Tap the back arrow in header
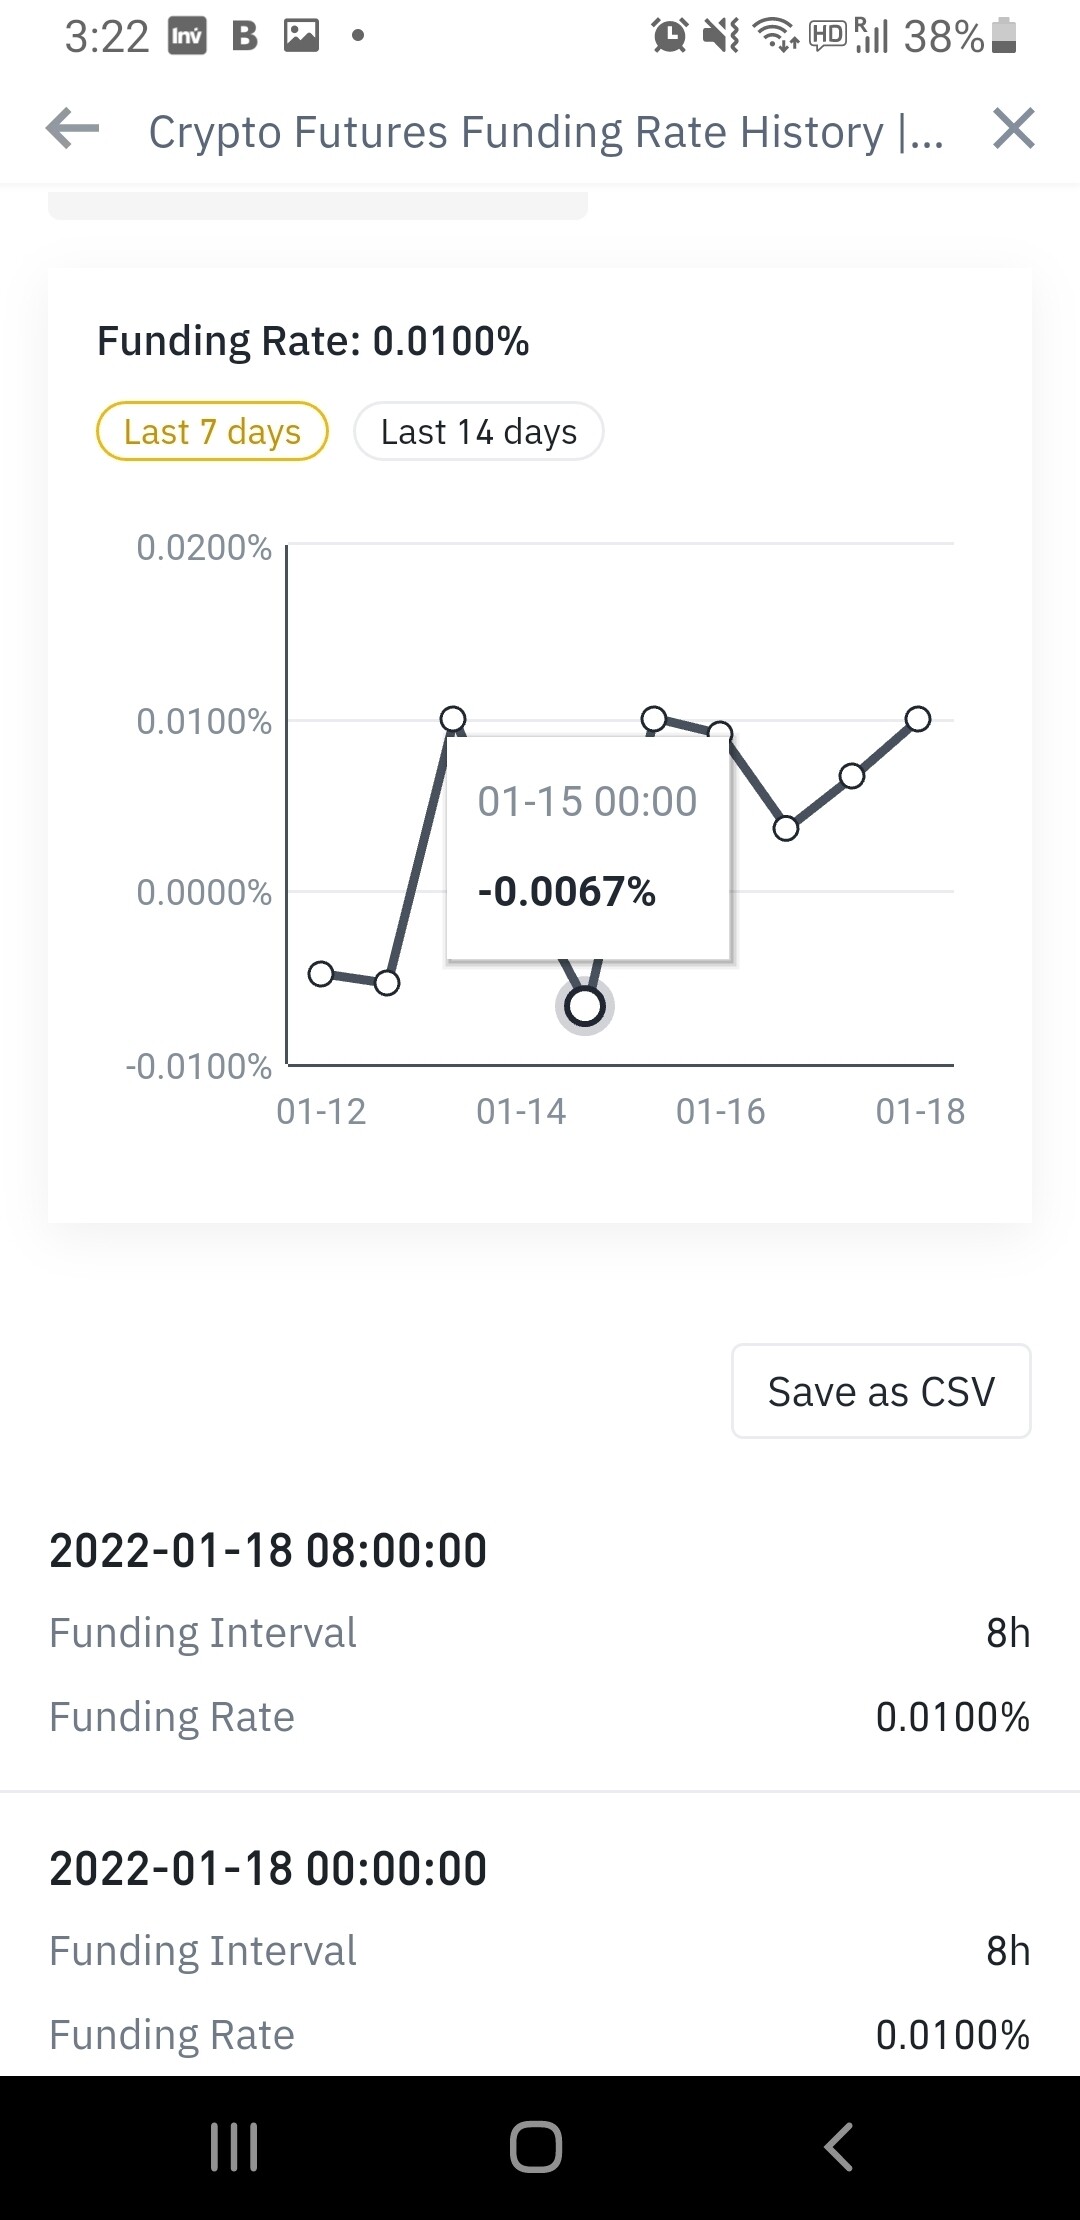Viewport: 1080px width, 2220px height. click(73, 130)
